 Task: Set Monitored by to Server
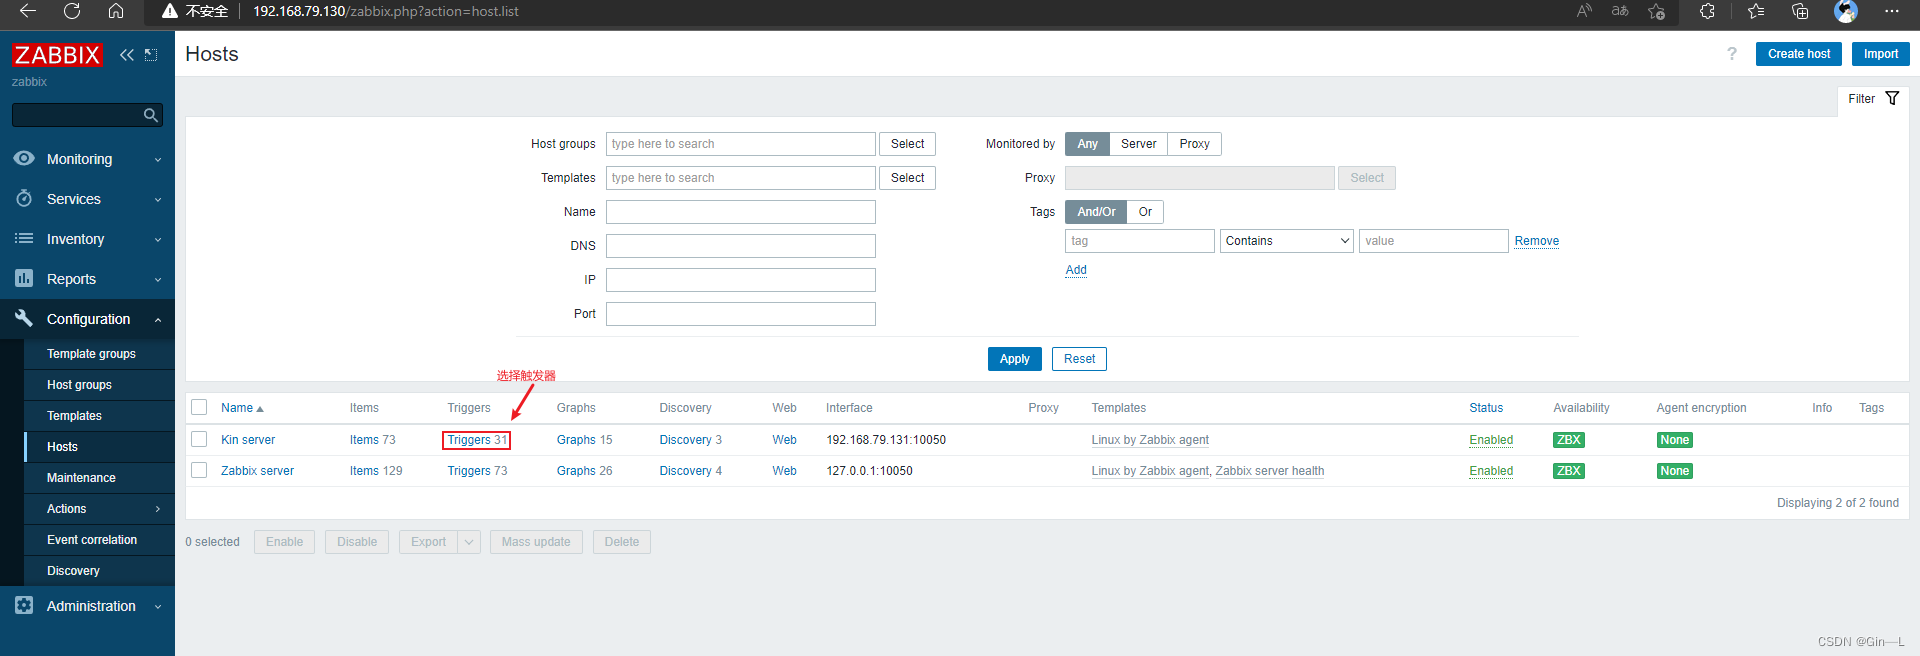coord(1138,144)
